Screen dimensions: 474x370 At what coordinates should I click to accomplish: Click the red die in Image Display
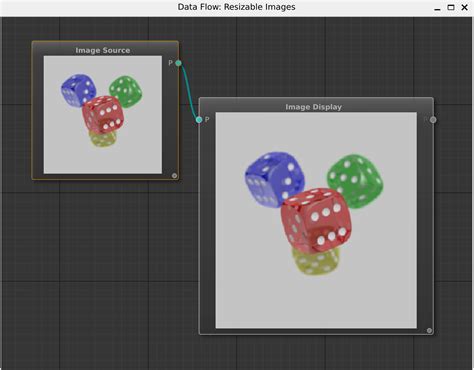point(316,220)
